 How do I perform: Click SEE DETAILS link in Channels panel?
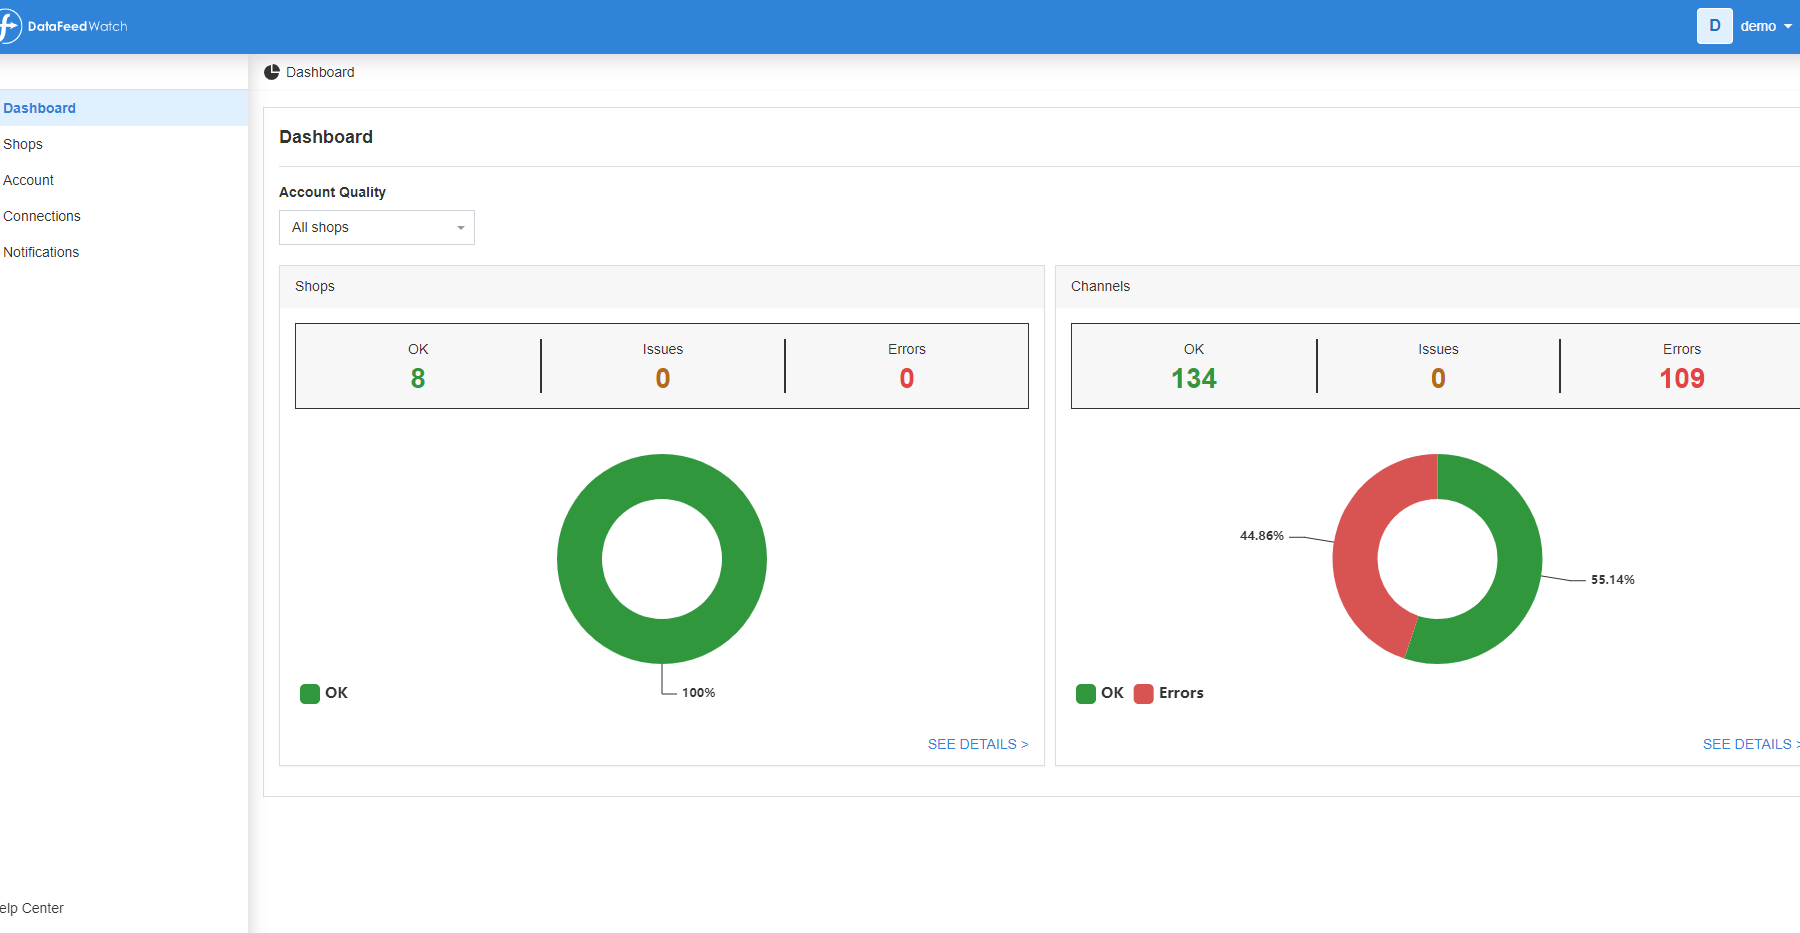pyautogui.click(x=1749, y=744)
